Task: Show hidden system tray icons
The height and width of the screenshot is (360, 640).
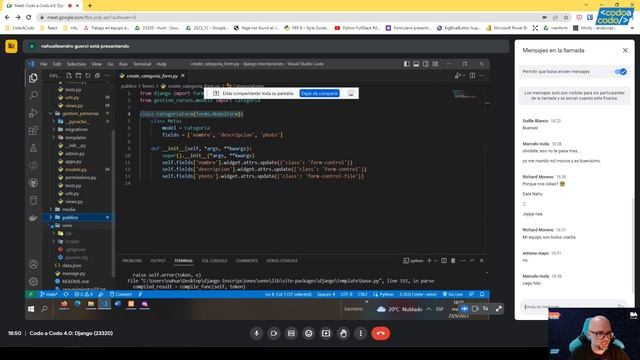Action: click(429, 309)
